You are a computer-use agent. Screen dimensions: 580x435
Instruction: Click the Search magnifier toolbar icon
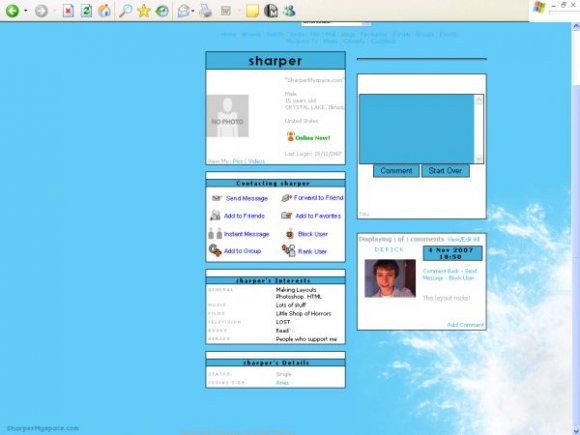pos(125,11)
